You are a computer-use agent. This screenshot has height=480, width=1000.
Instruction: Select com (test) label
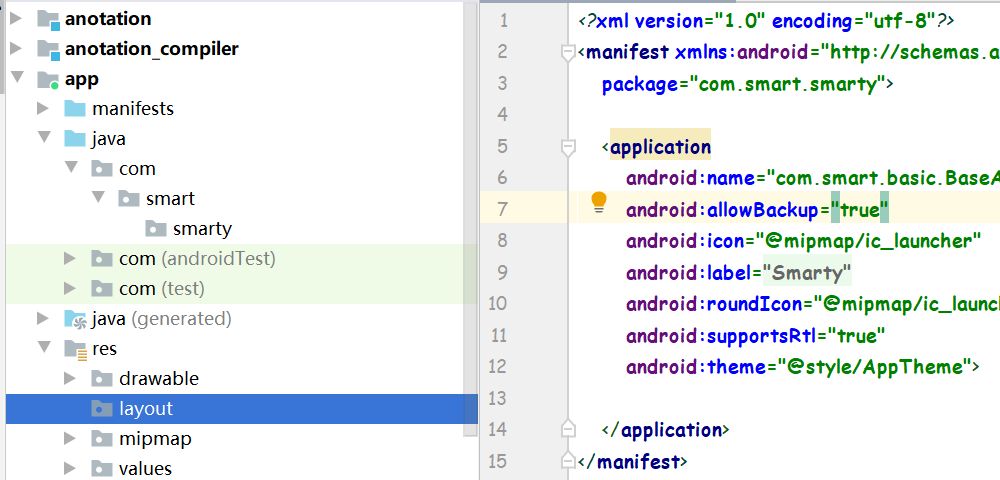tap(161, 288)
